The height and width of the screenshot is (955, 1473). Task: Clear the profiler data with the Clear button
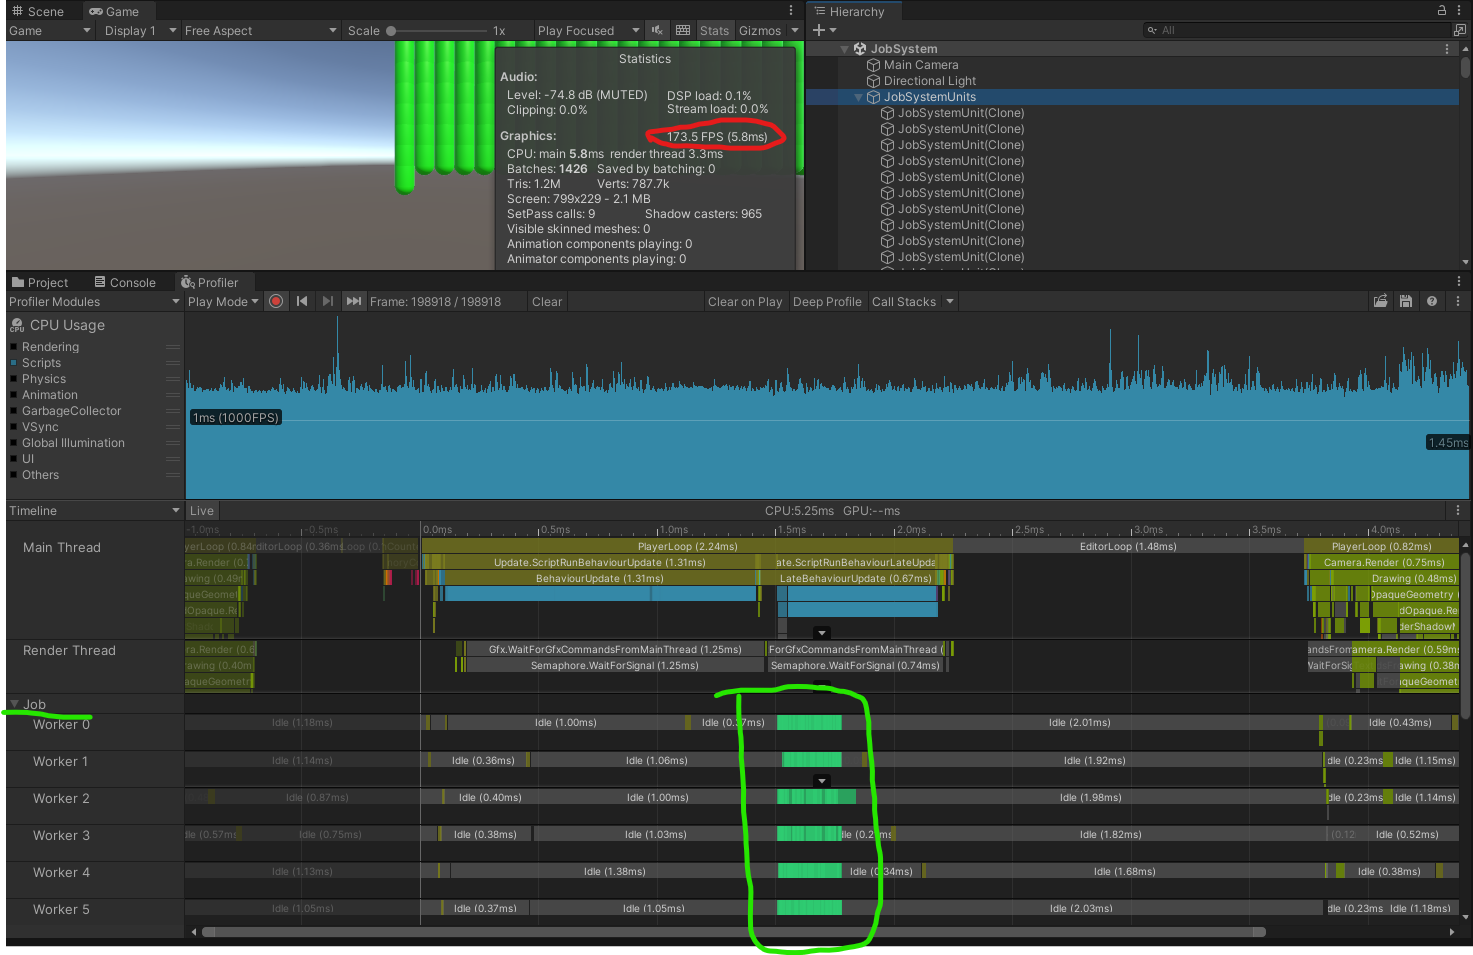tap(546, 301)
